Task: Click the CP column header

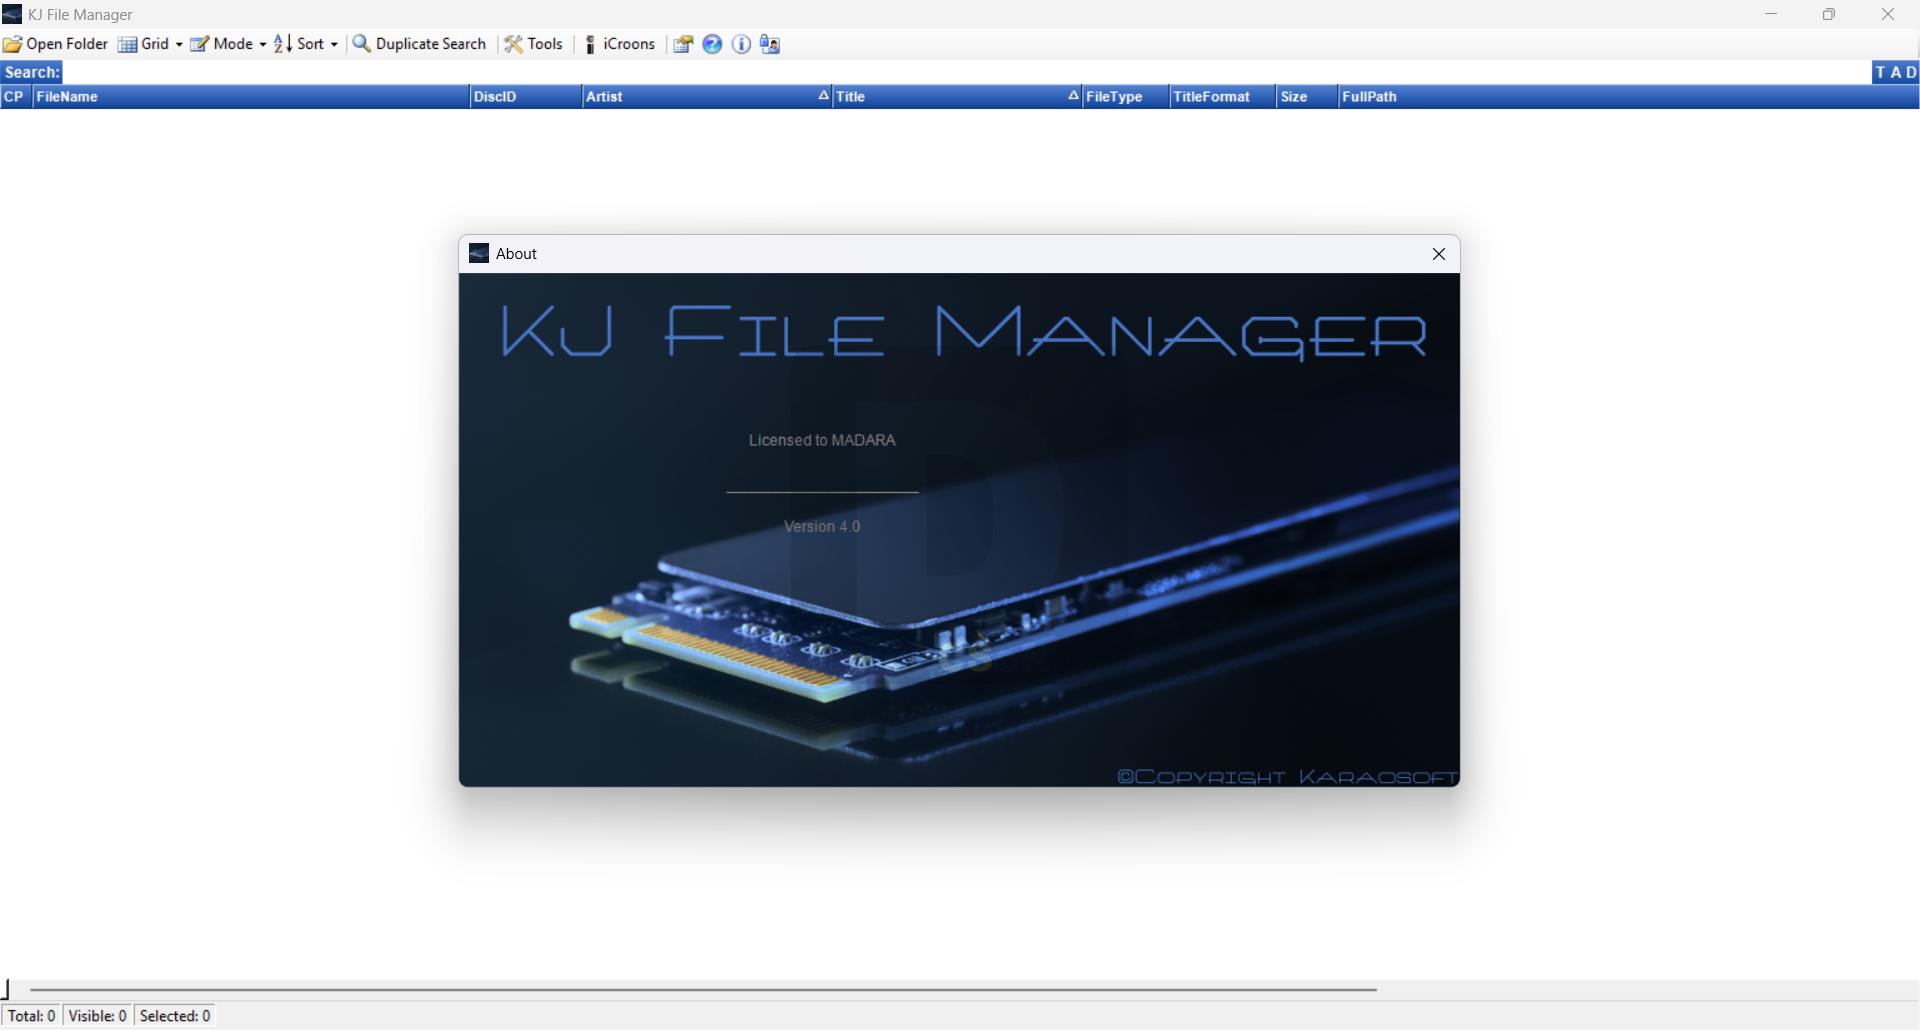Action: click(x=15, y=97)
